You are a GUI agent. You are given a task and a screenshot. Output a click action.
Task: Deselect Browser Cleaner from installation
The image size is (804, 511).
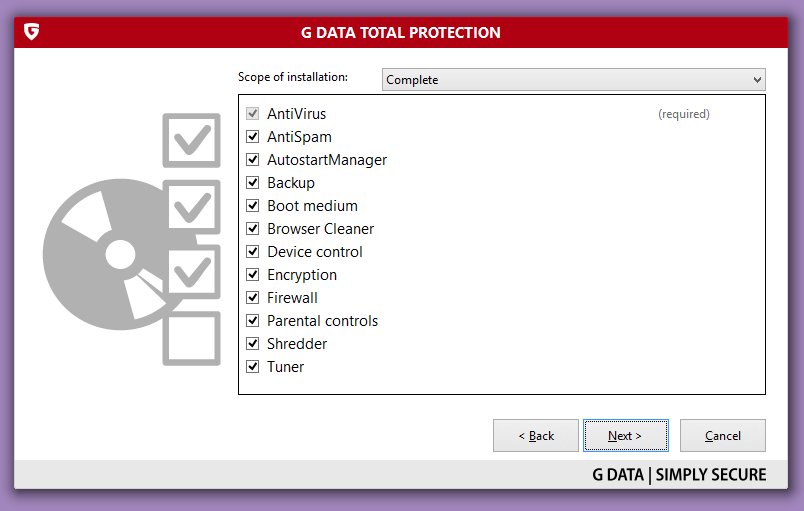253,229
